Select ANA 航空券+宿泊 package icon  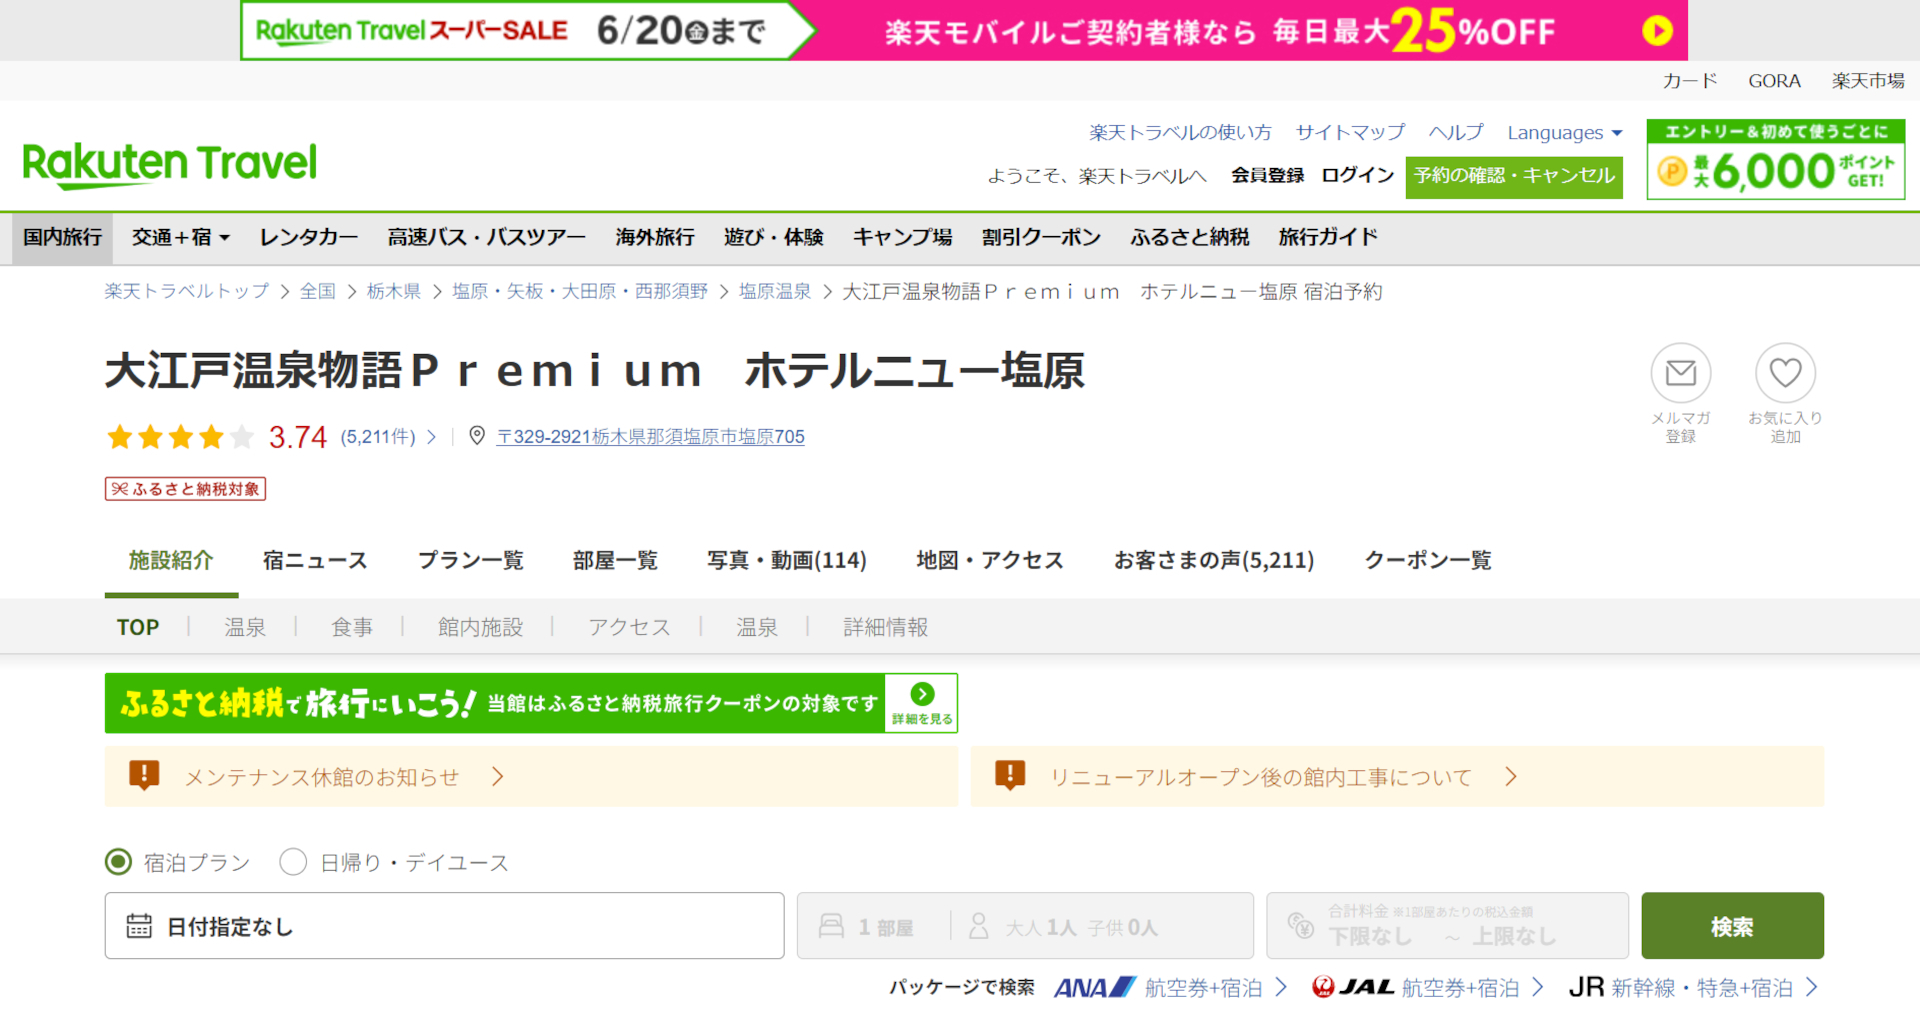[x=1096, y=987]
